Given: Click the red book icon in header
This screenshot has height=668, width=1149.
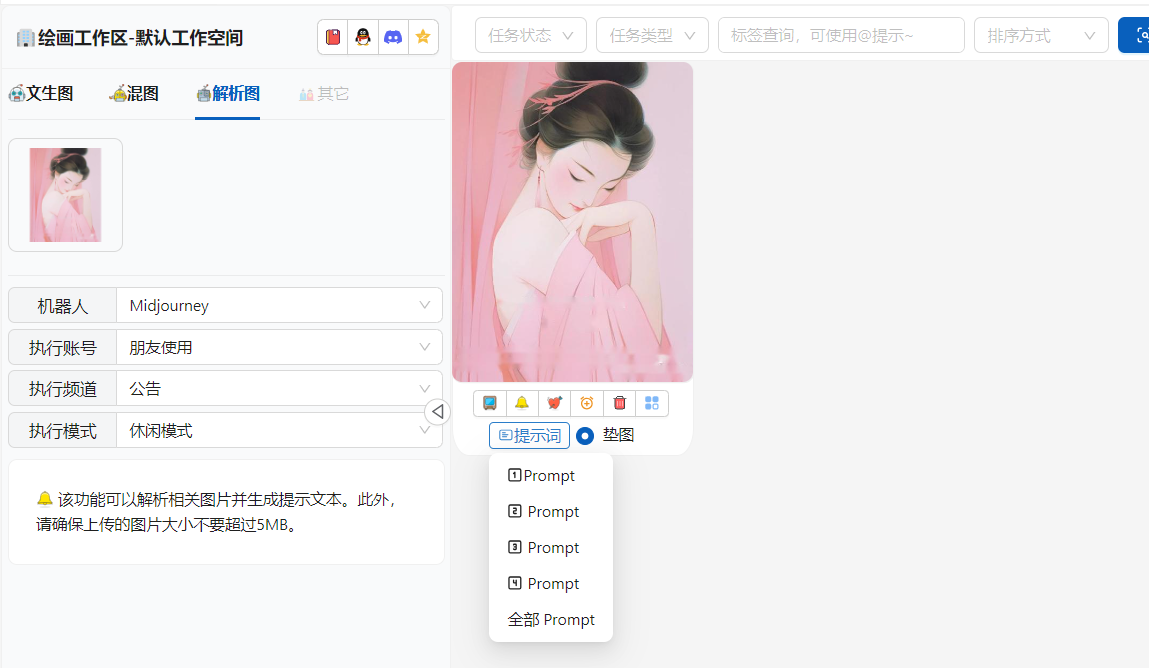Looking at the screenshot, I should [x=333, y=37].
